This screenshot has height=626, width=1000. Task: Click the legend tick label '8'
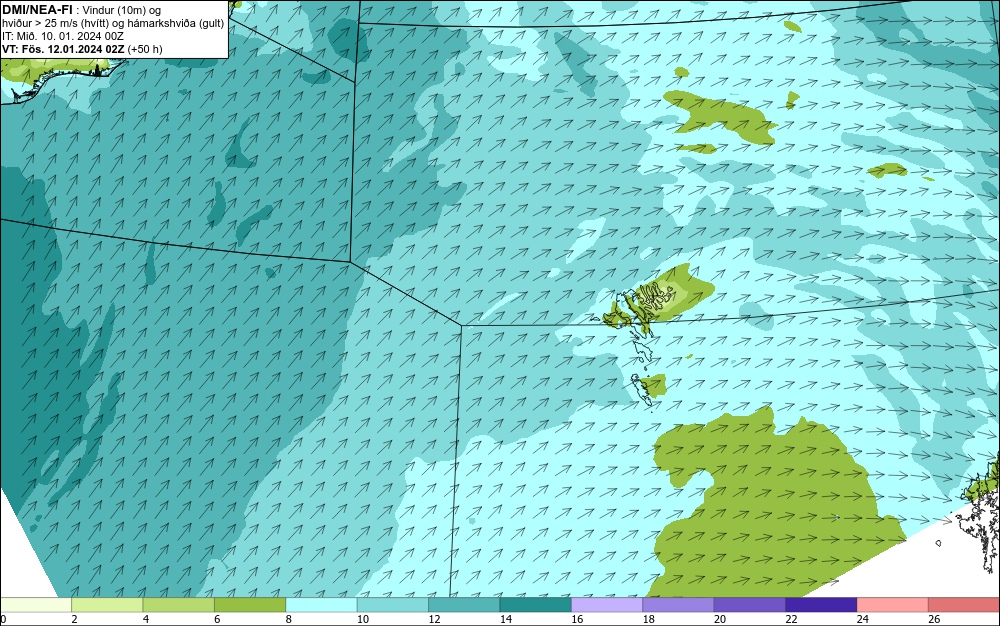pyautogui.click(x=289, y=619)
